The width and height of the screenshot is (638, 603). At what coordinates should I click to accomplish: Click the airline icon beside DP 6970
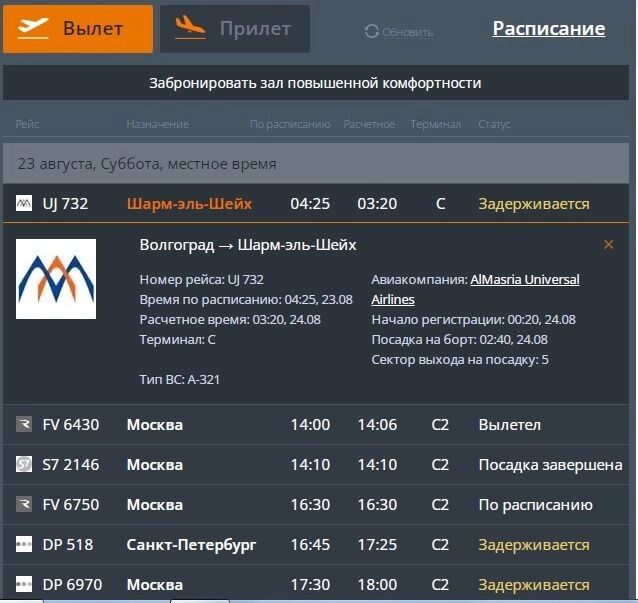[x=24, y=585]
